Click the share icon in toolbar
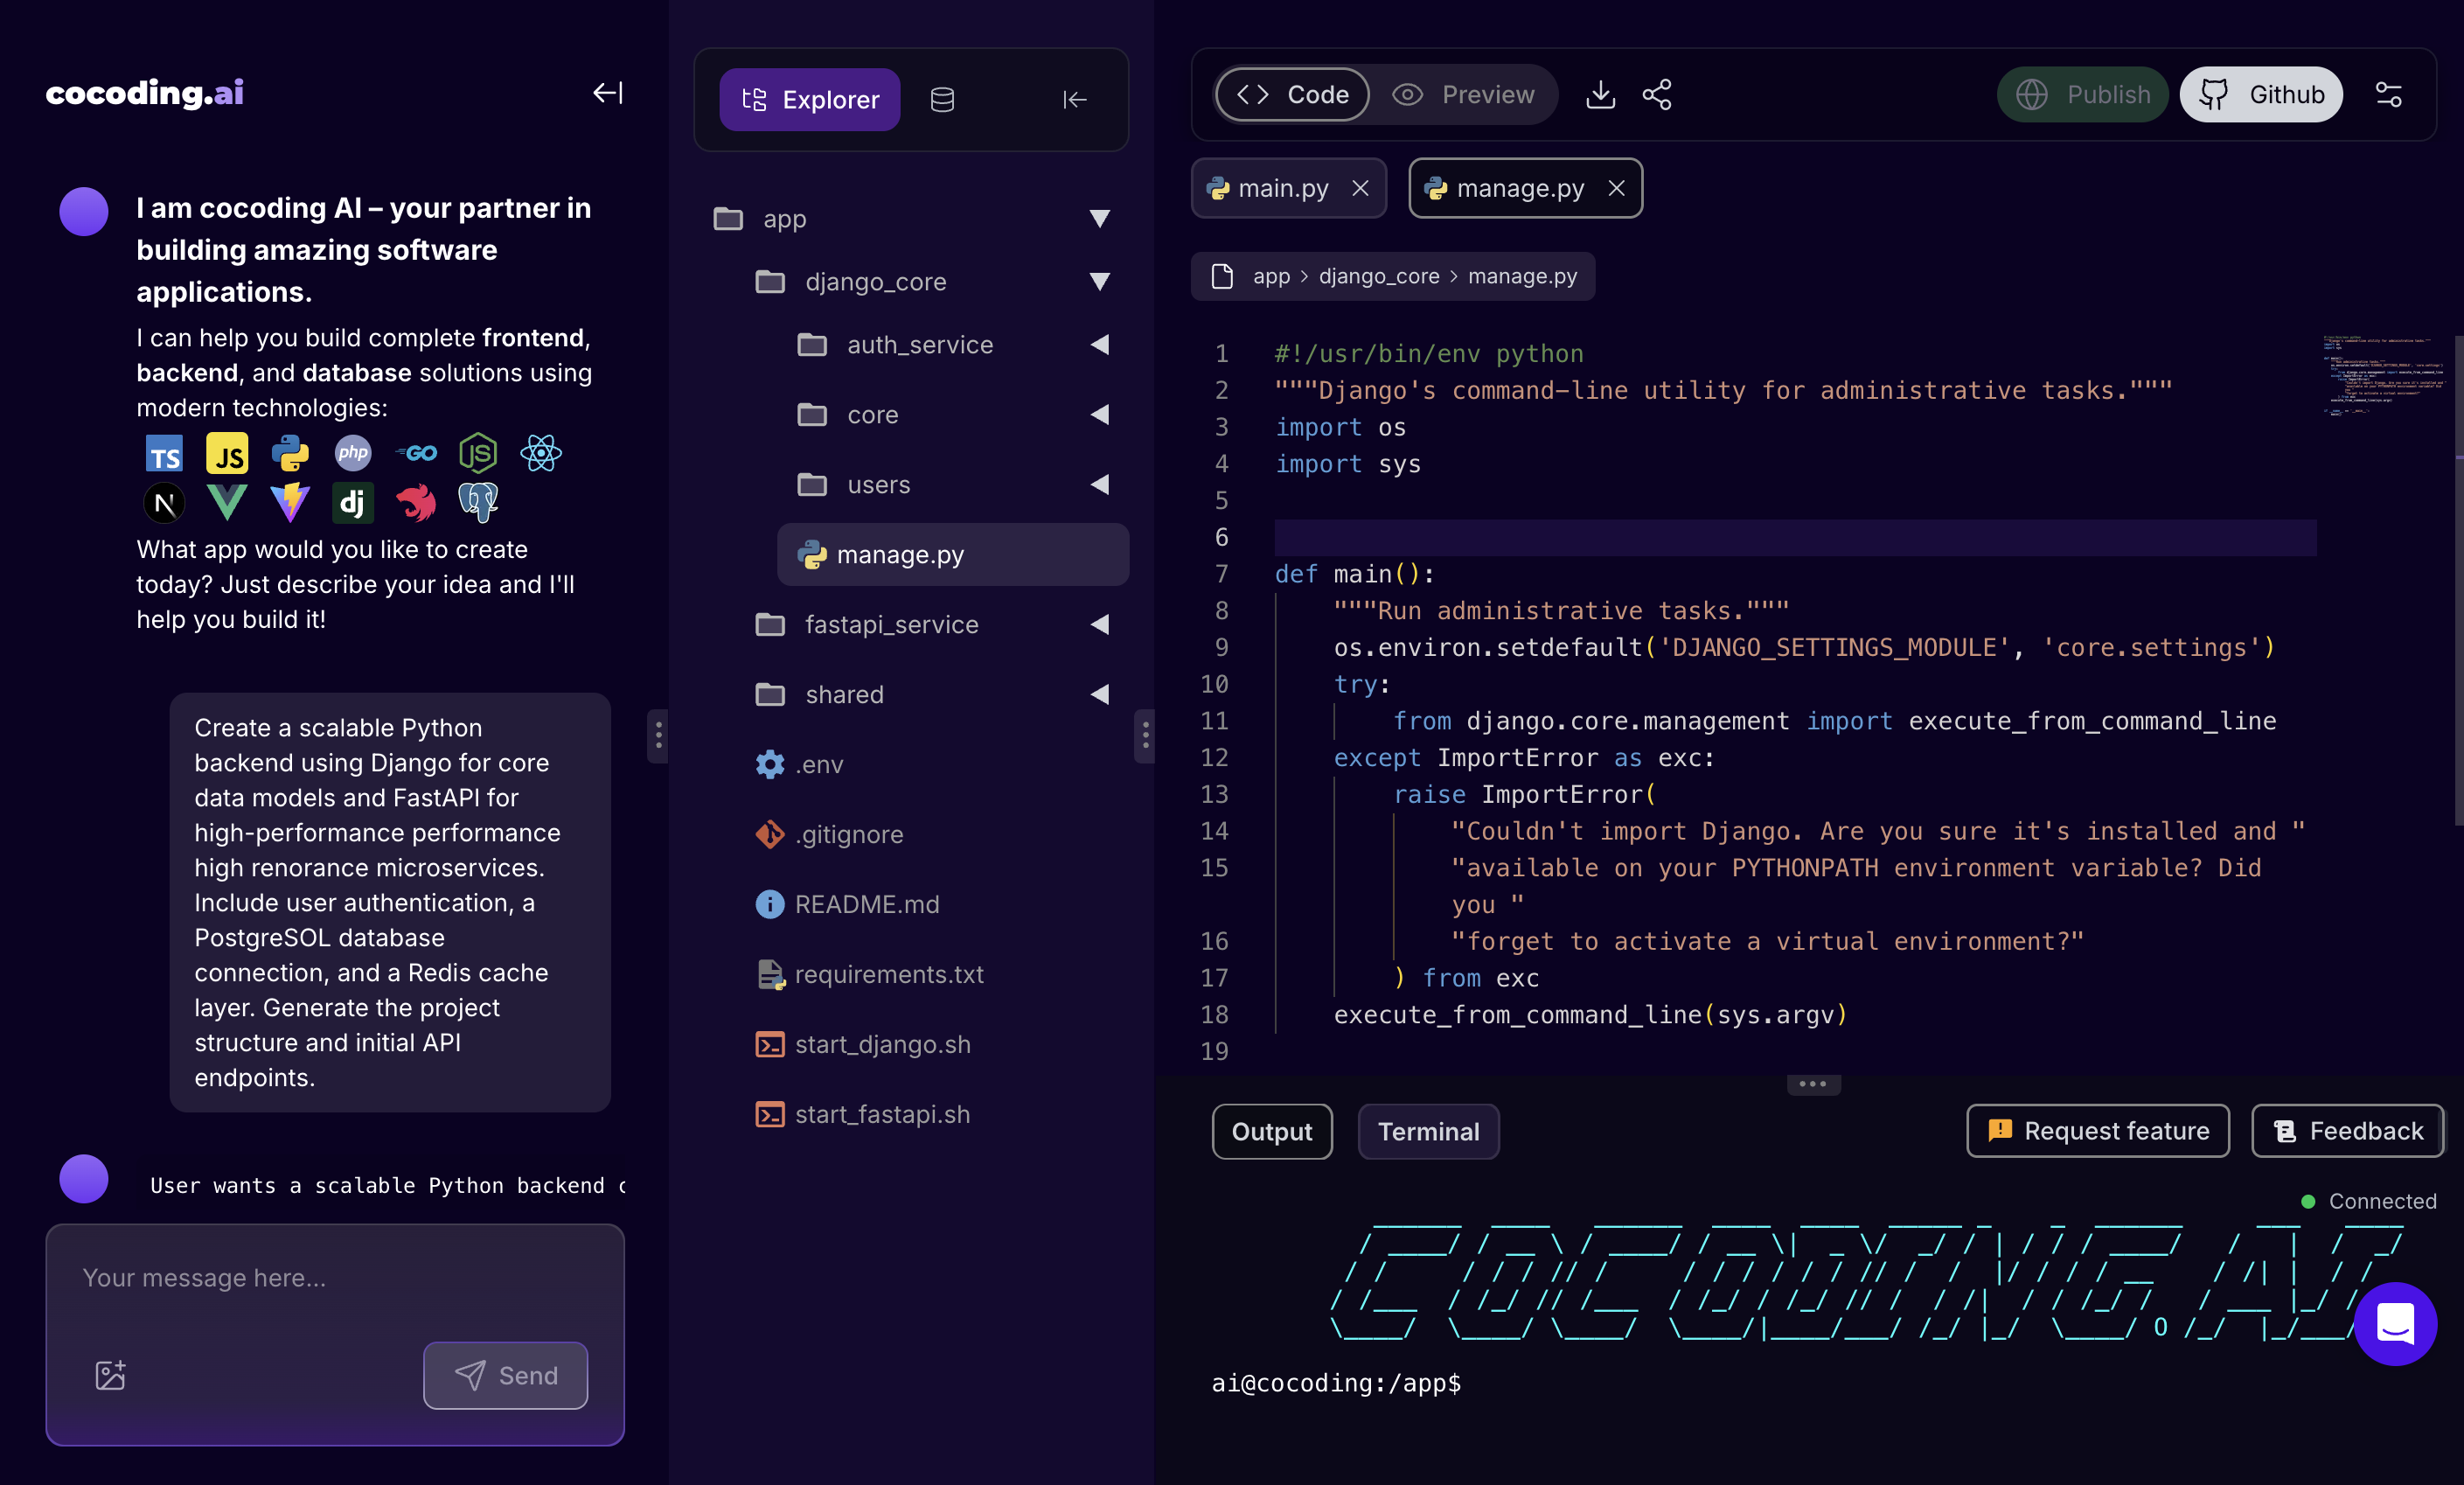2464x1485 pixels. (x=1657, y=95)
